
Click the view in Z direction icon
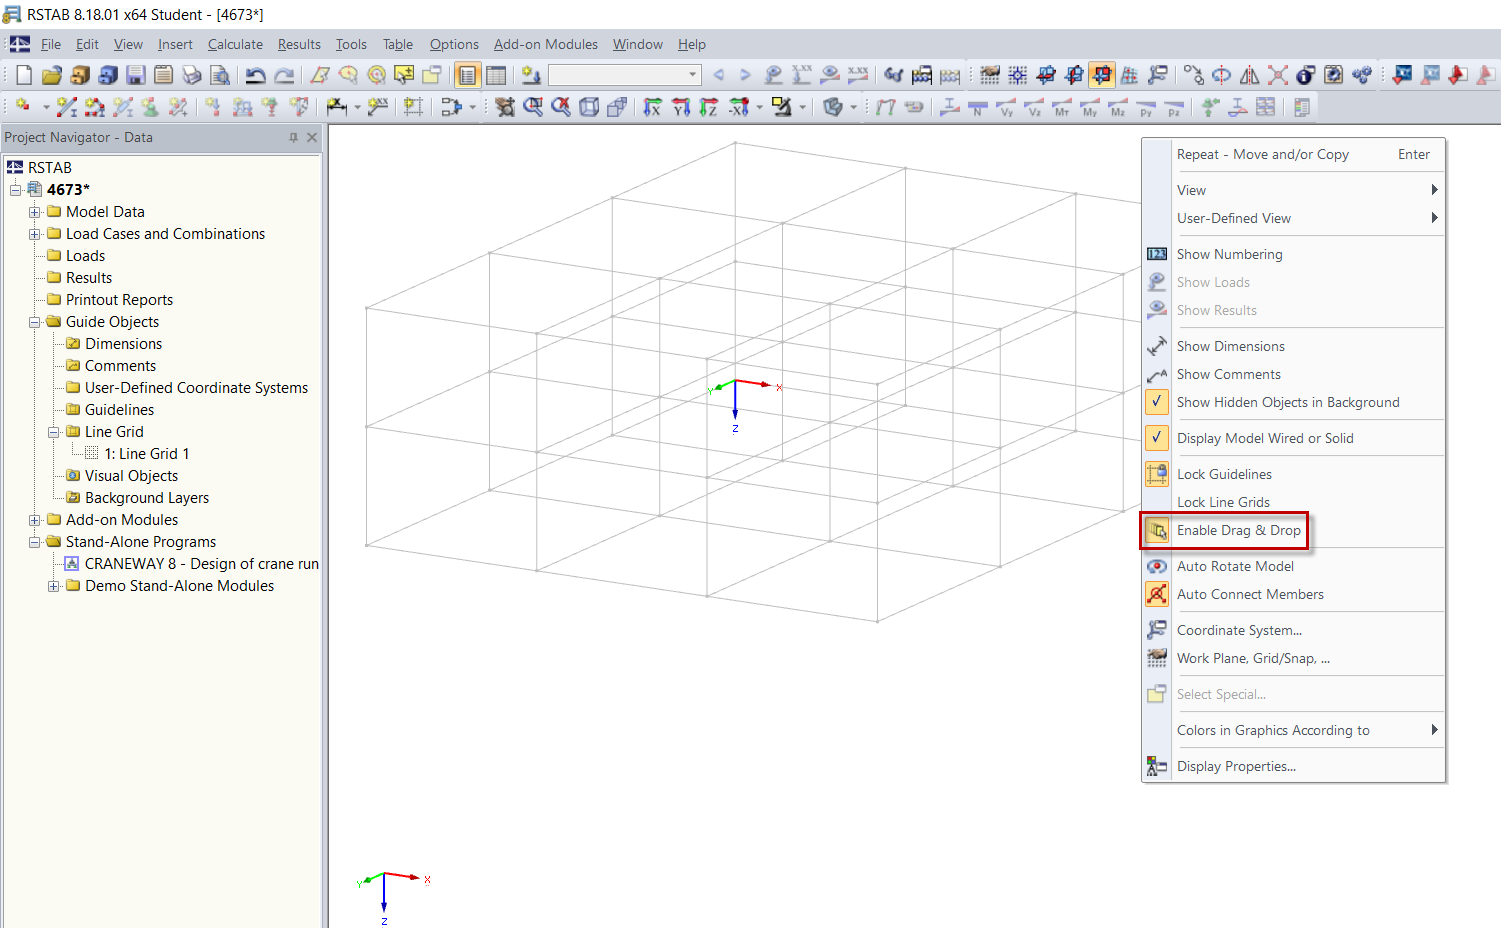(709, 107)
